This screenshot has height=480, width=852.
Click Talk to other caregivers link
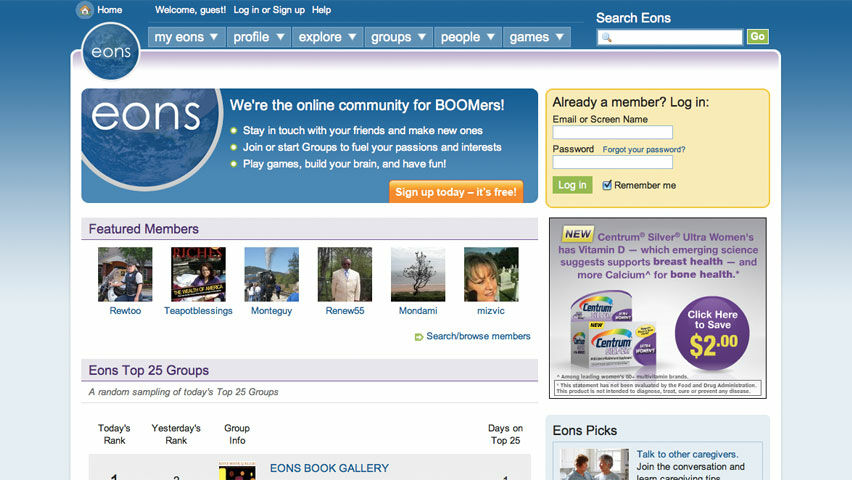click(687, 454)
